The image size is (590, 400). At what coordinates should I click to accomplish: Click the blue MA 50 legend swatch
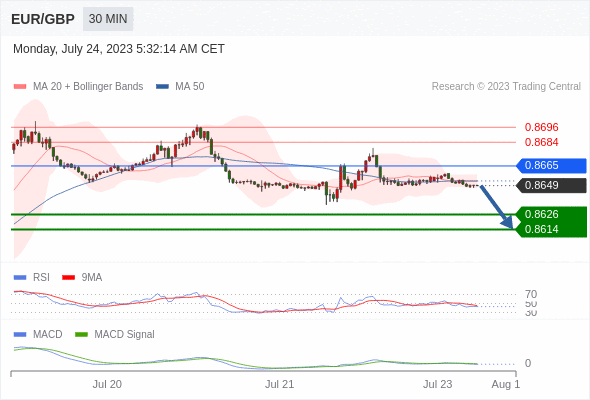click(x=162, y=87)
